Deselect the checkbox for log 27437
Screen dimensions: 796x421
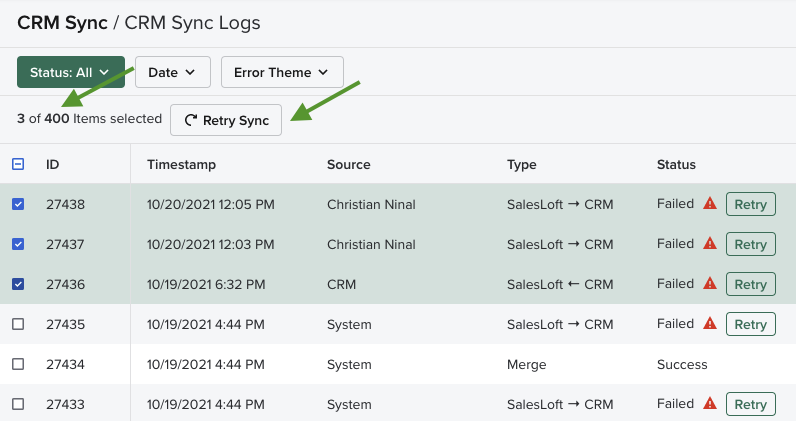[x=18, y=244]
